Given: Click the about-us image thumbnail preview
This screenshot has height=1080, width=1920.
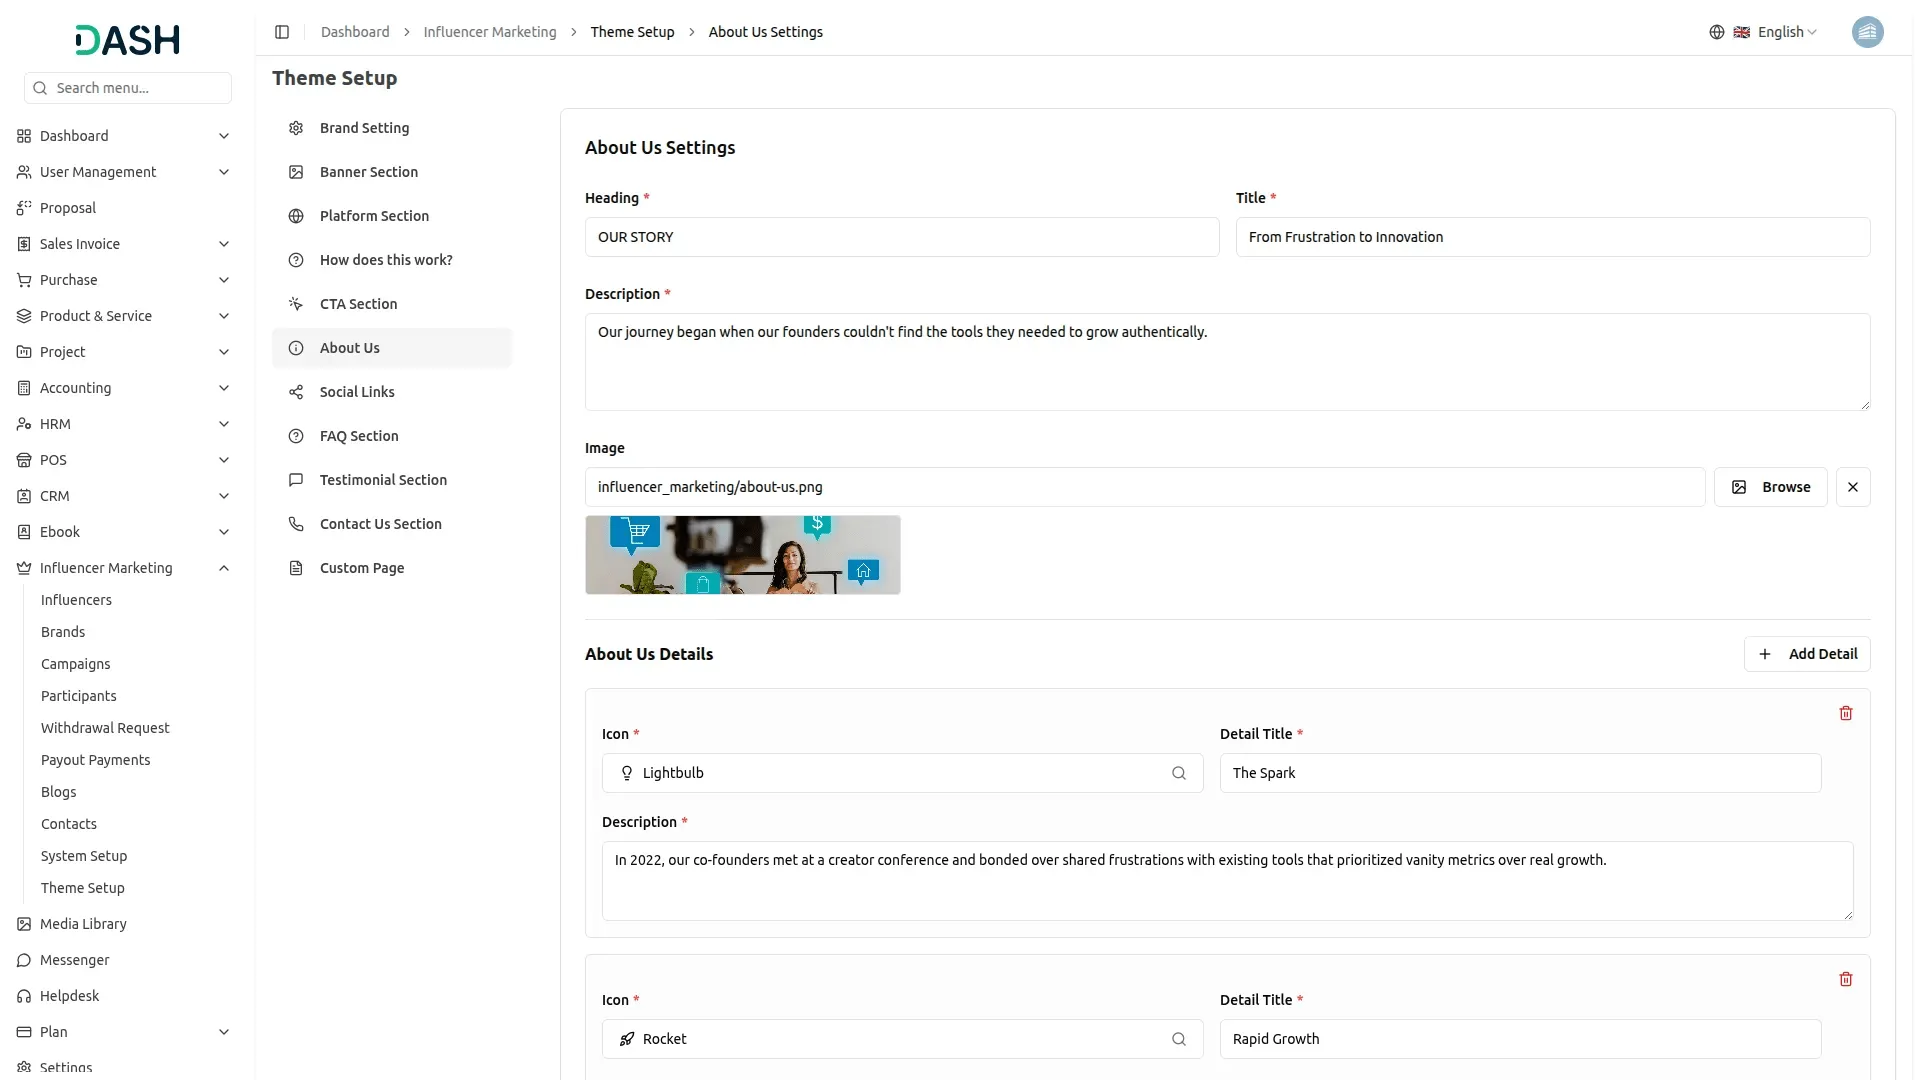Looking at the screenshot, I should coord(742,555).
